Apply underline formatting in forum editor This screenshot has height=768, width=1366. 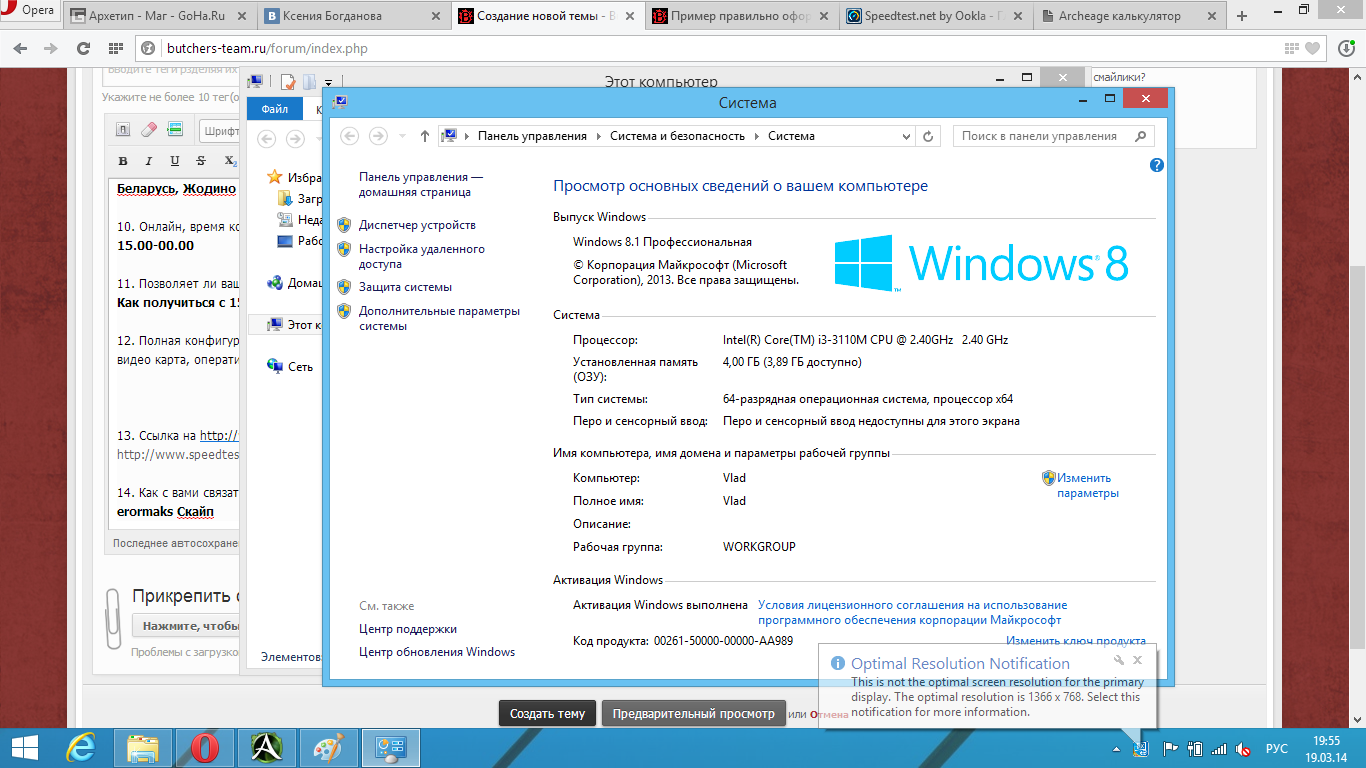pyautogui.click(x=175, y=161)
